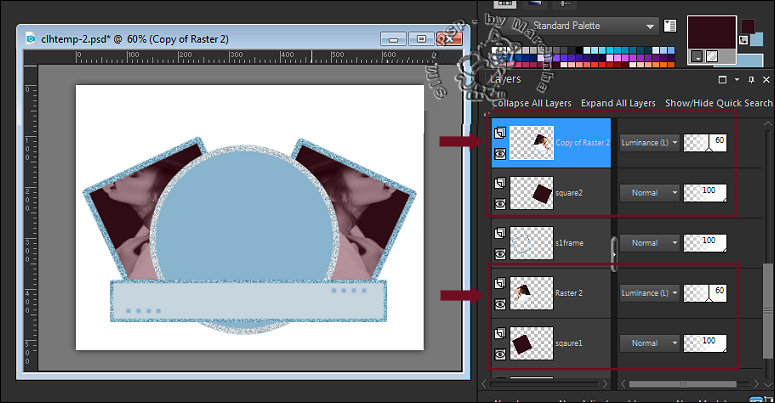
Task: Hide the Raster 2 layer
Action: pyautogui.click(x=500, y=303)
